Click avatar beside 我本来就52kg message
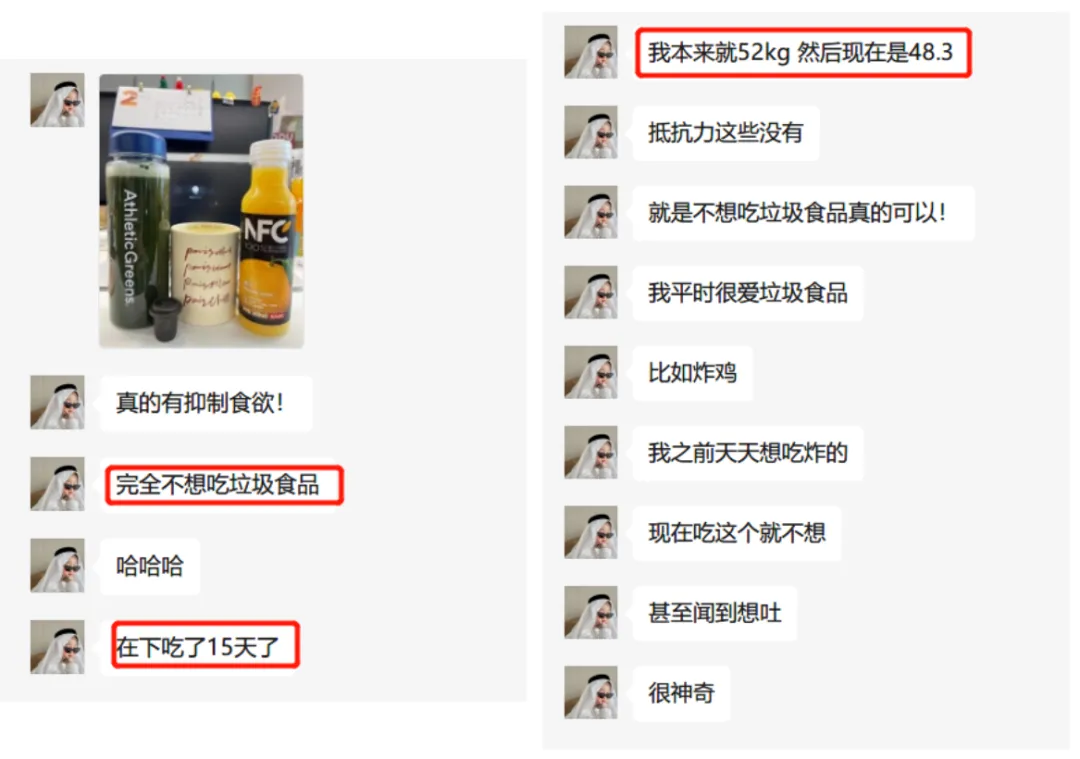This screenshot has height=759, width=1080. click(x=591, y=52)
